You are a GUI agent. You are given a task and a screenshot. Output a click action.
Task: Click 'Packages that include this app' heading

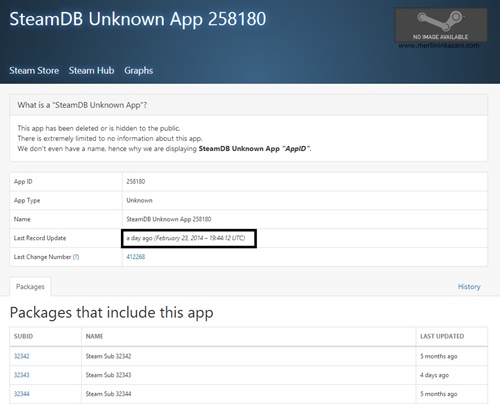click(112, 313)
